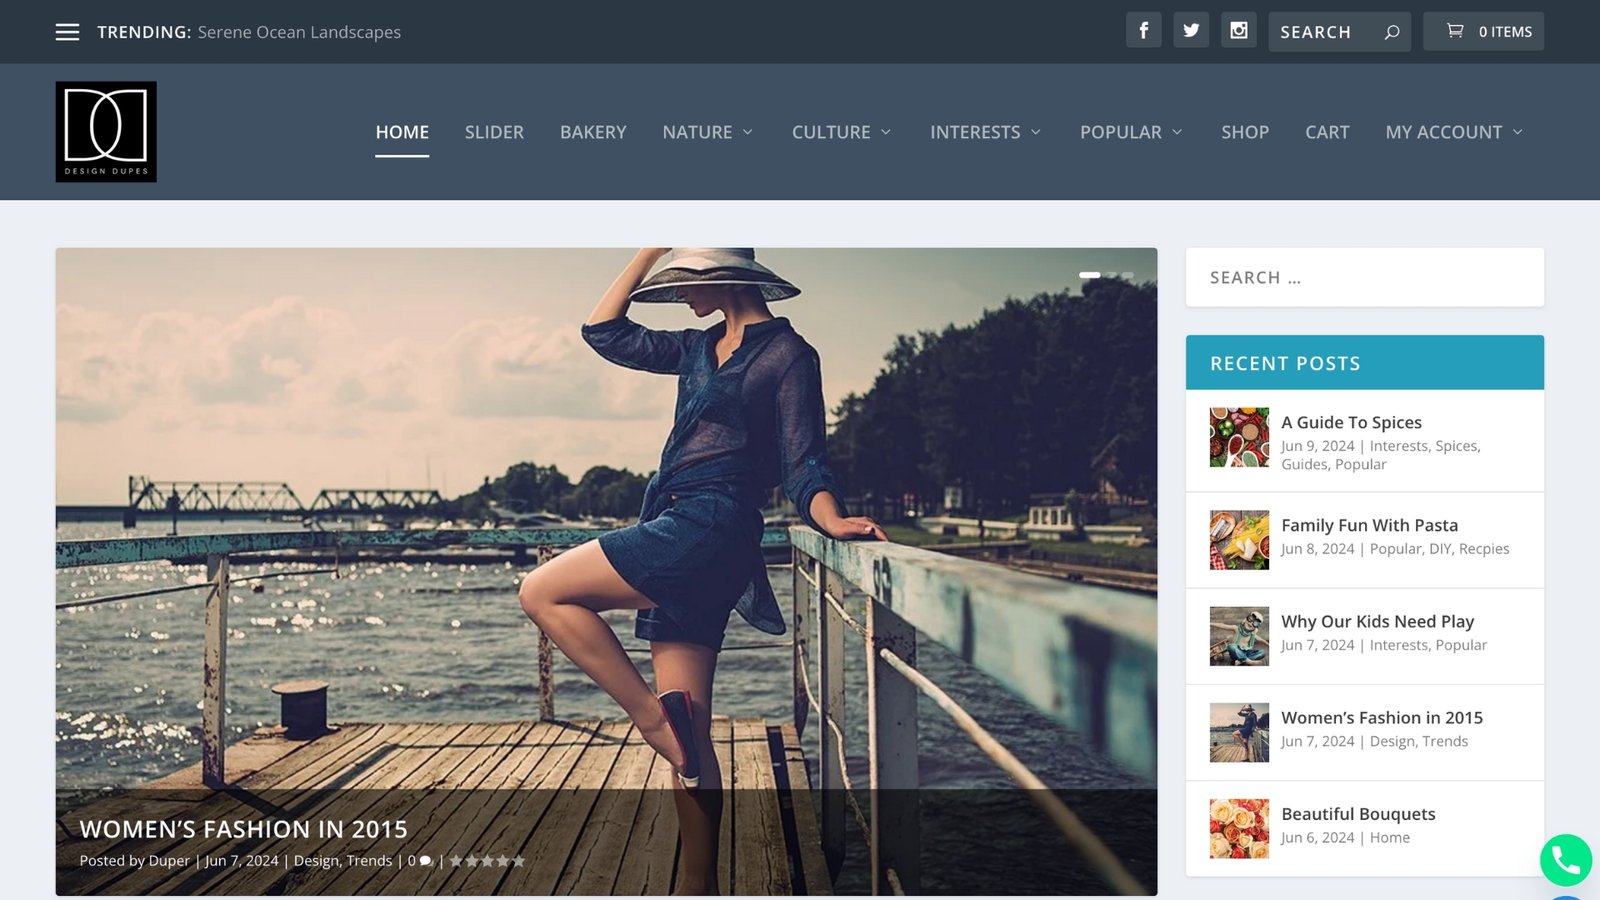
Task: Switch to the second slide indicator
Action: click(x=1112, y=275)
